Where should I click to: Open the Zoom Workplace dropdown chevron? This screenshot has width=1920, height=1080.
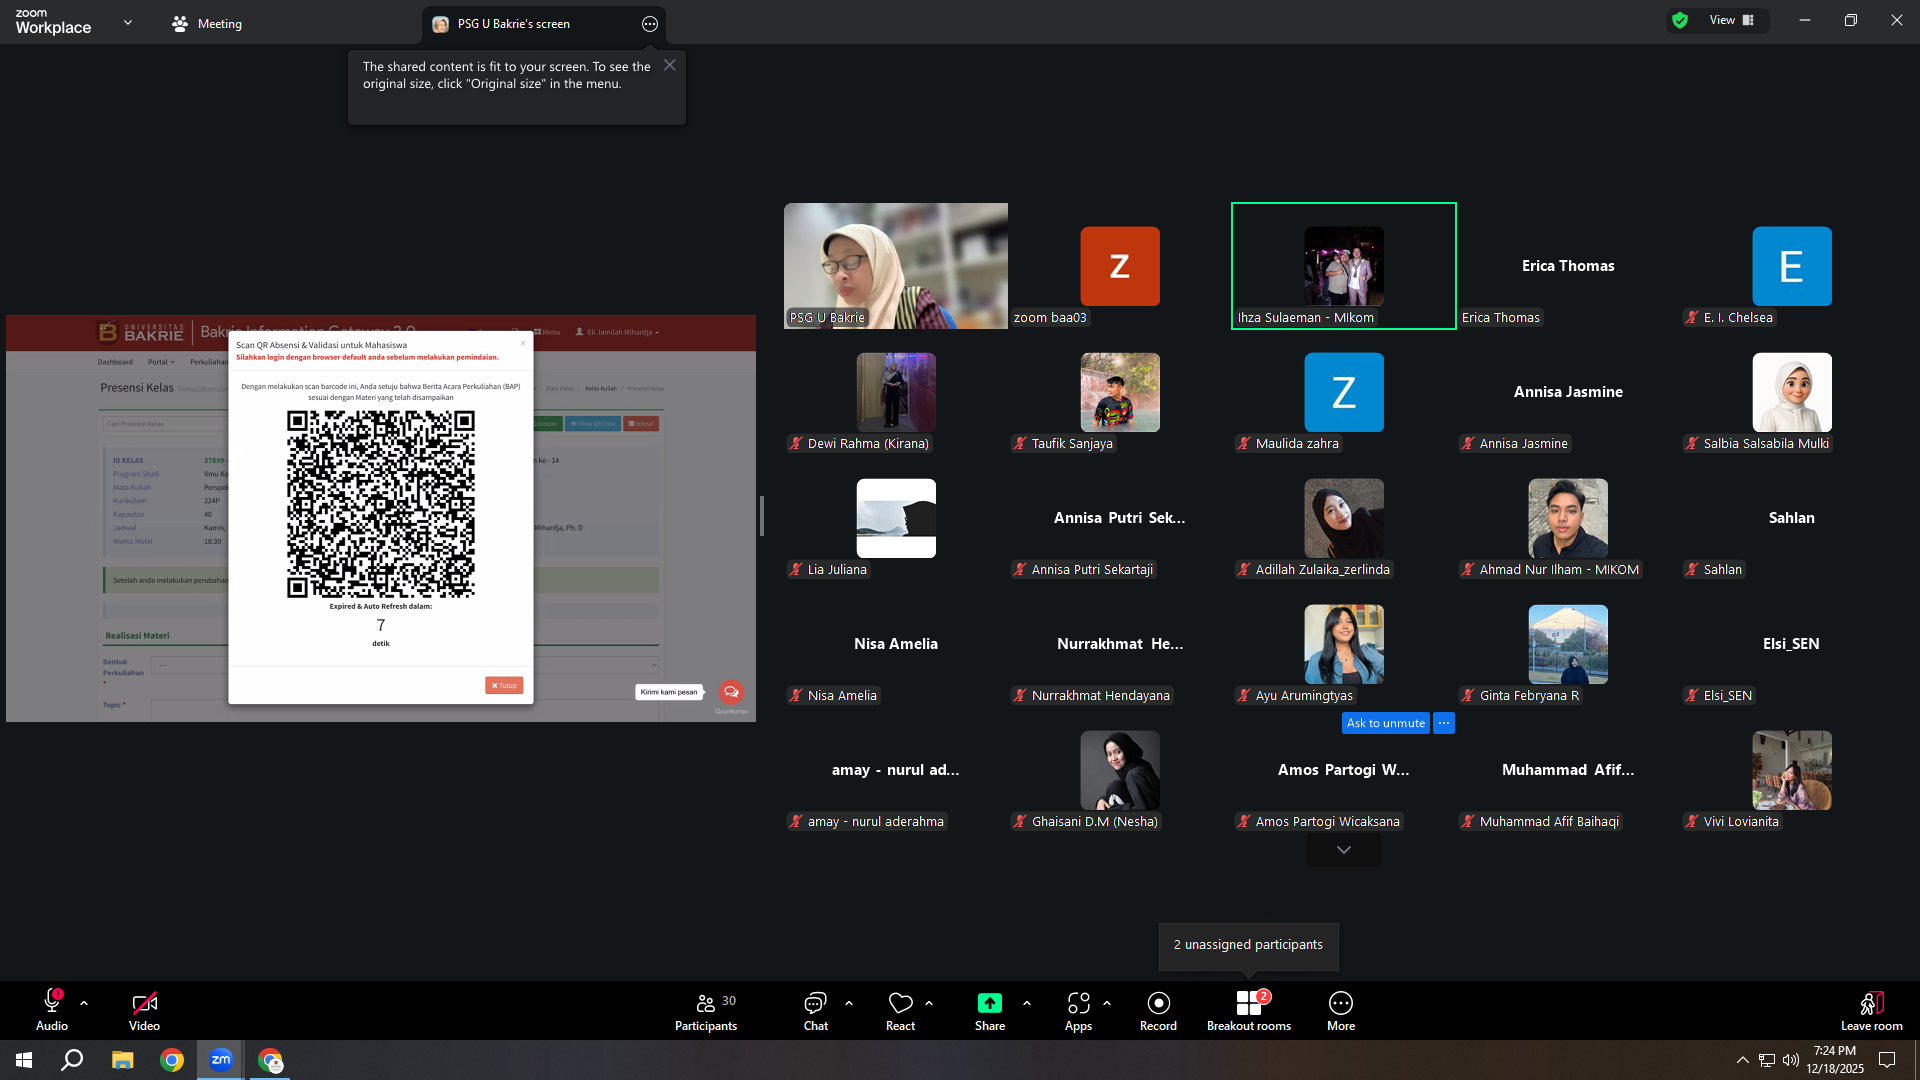(128, 22)
